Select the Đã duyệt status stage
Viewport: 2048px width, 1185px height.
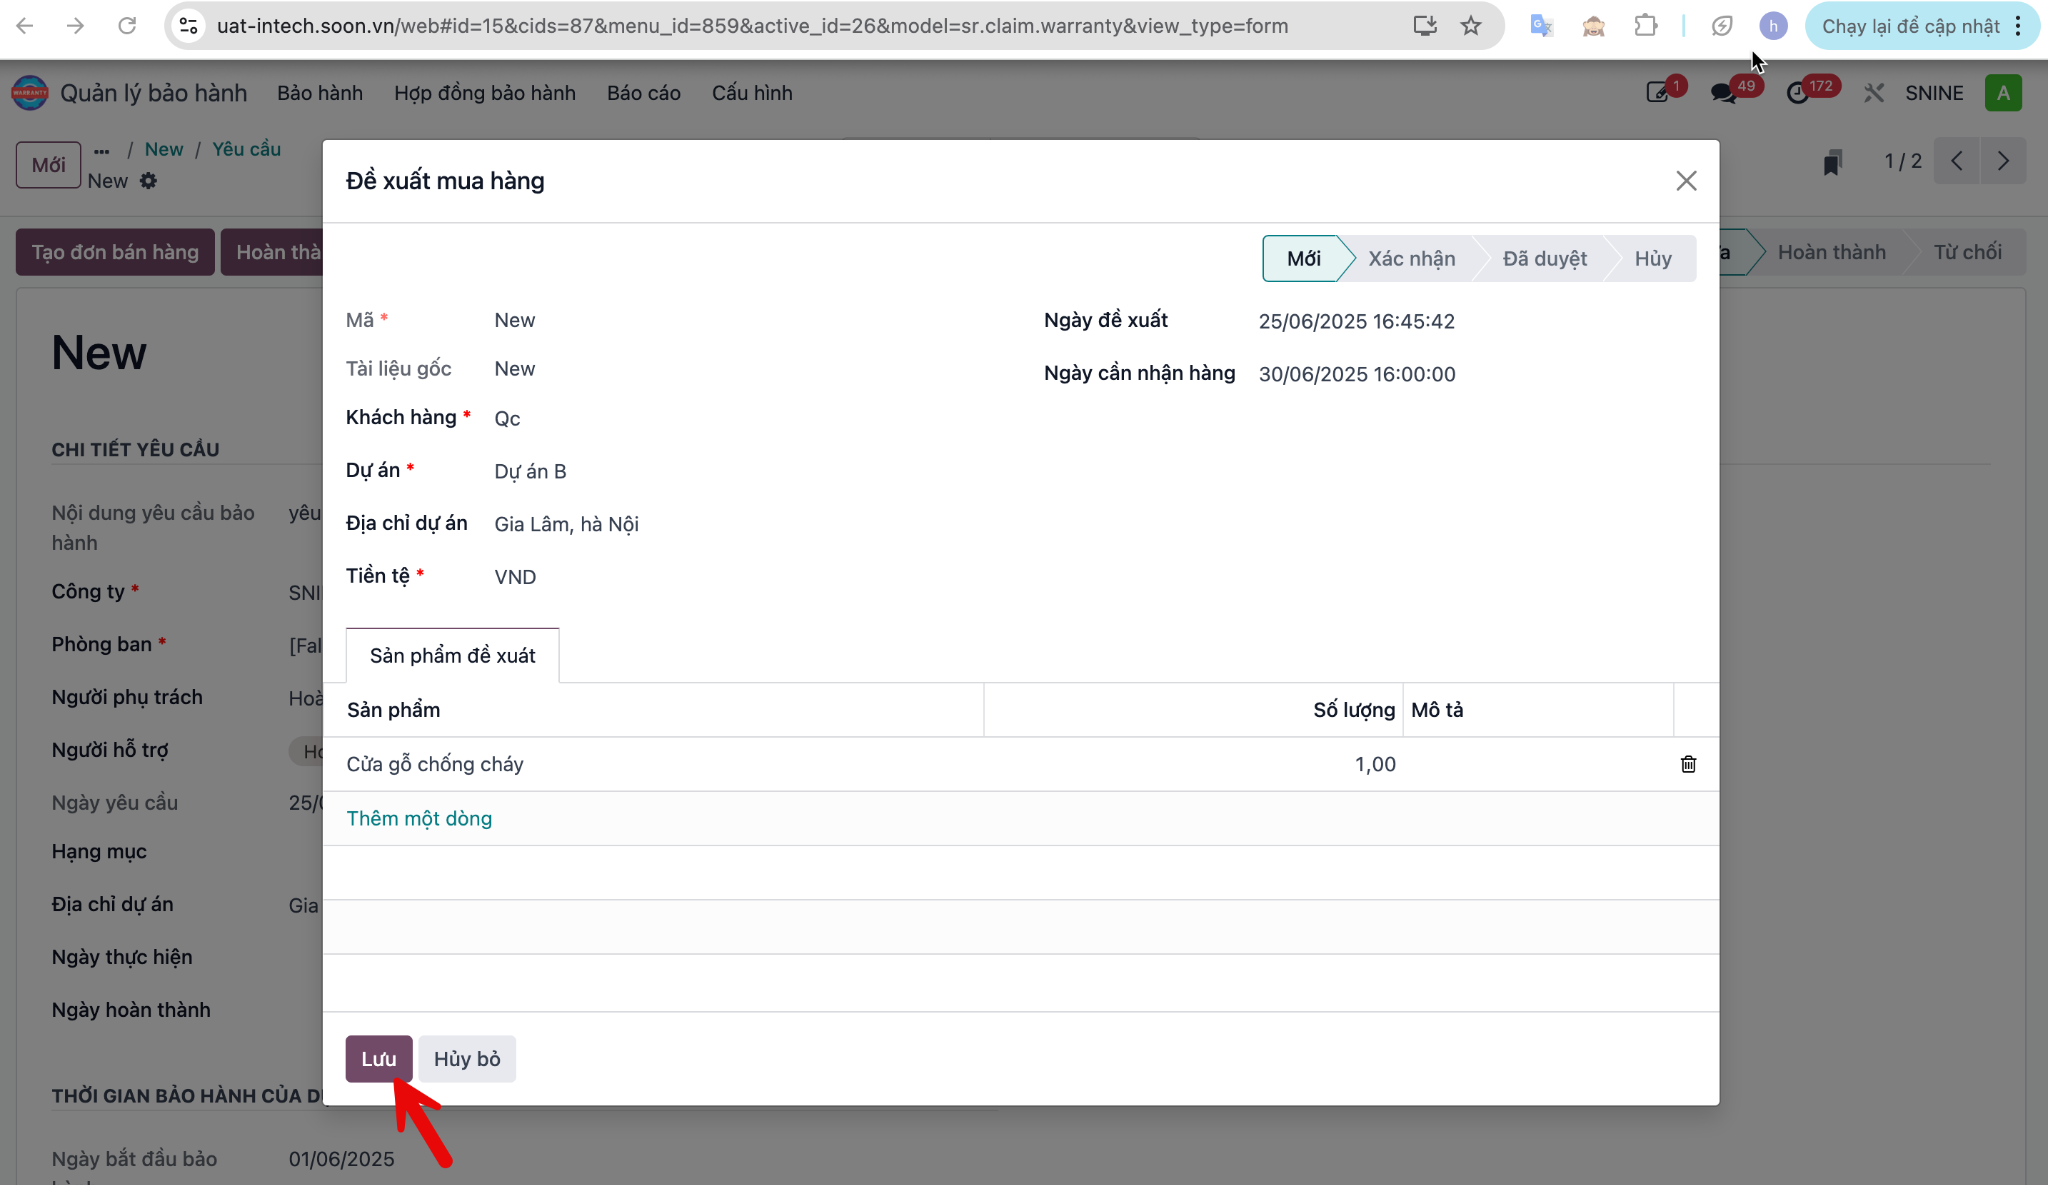1544,259
